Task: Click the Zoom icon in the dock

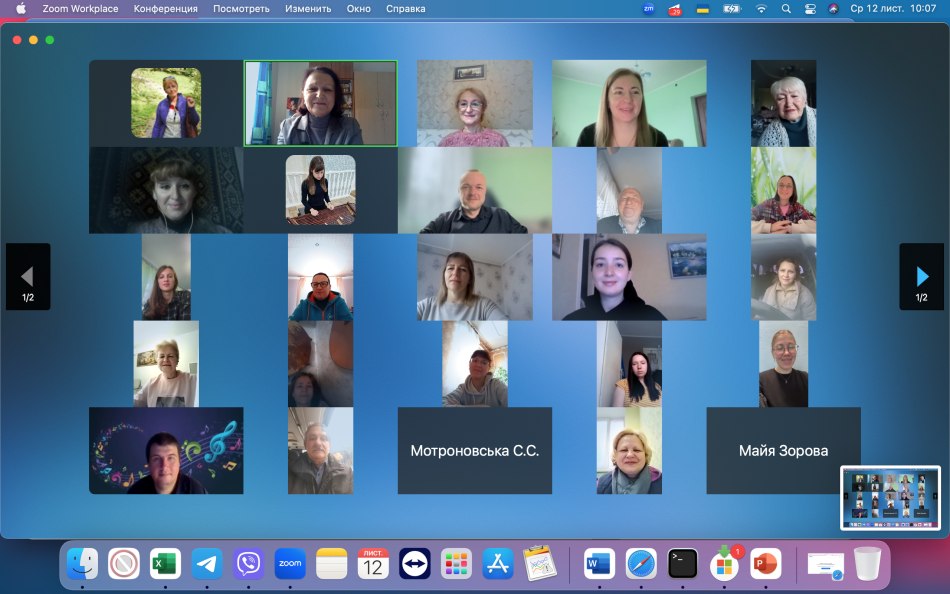Action: click(x=290, y=564)
